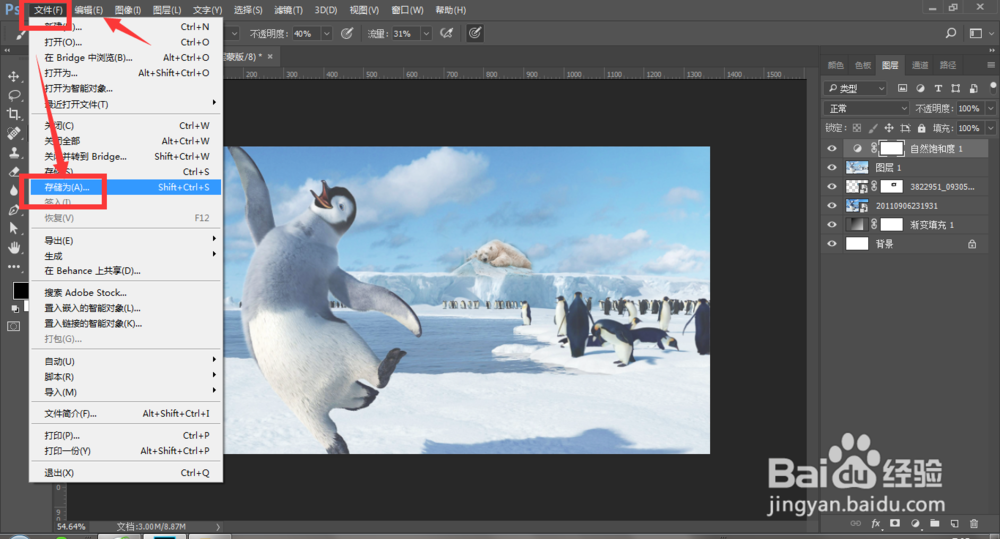Screen dimensions: 1000x539
Task: Expand 自动(U) submenu
Action: pos(126,361)
